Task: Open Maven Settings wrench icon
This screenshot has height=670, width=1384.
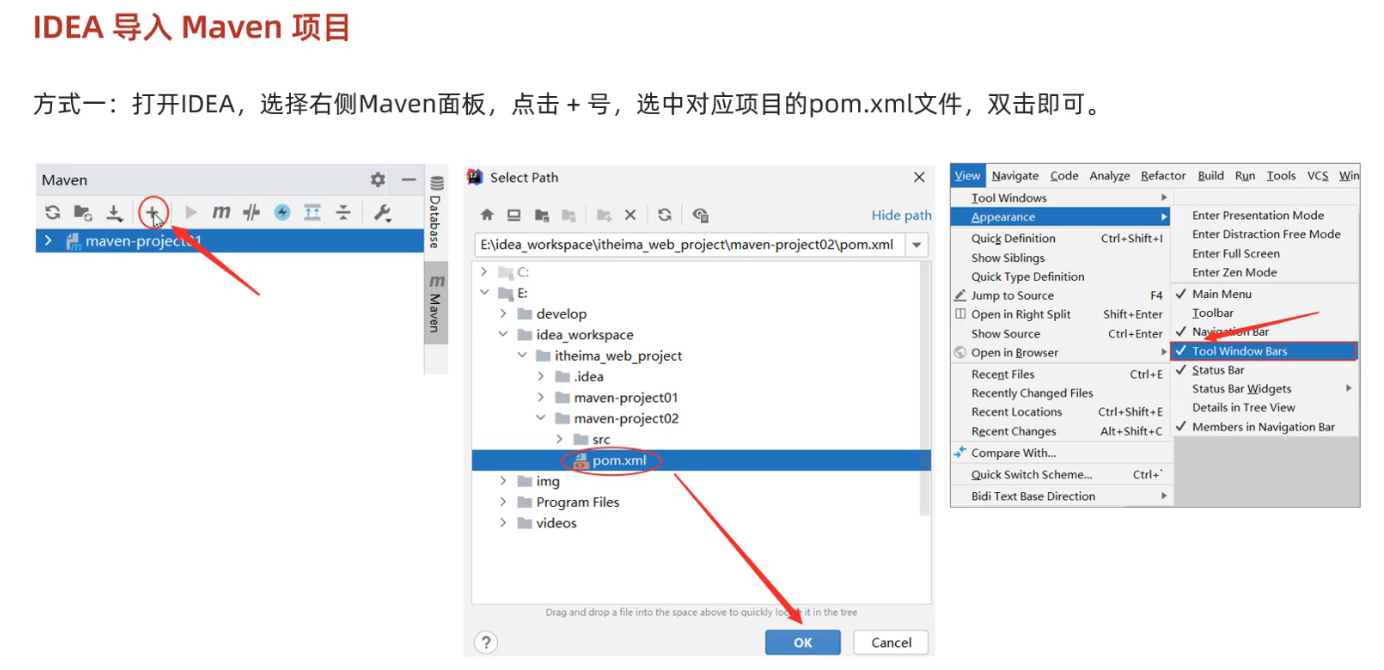Action: point(382,212)
